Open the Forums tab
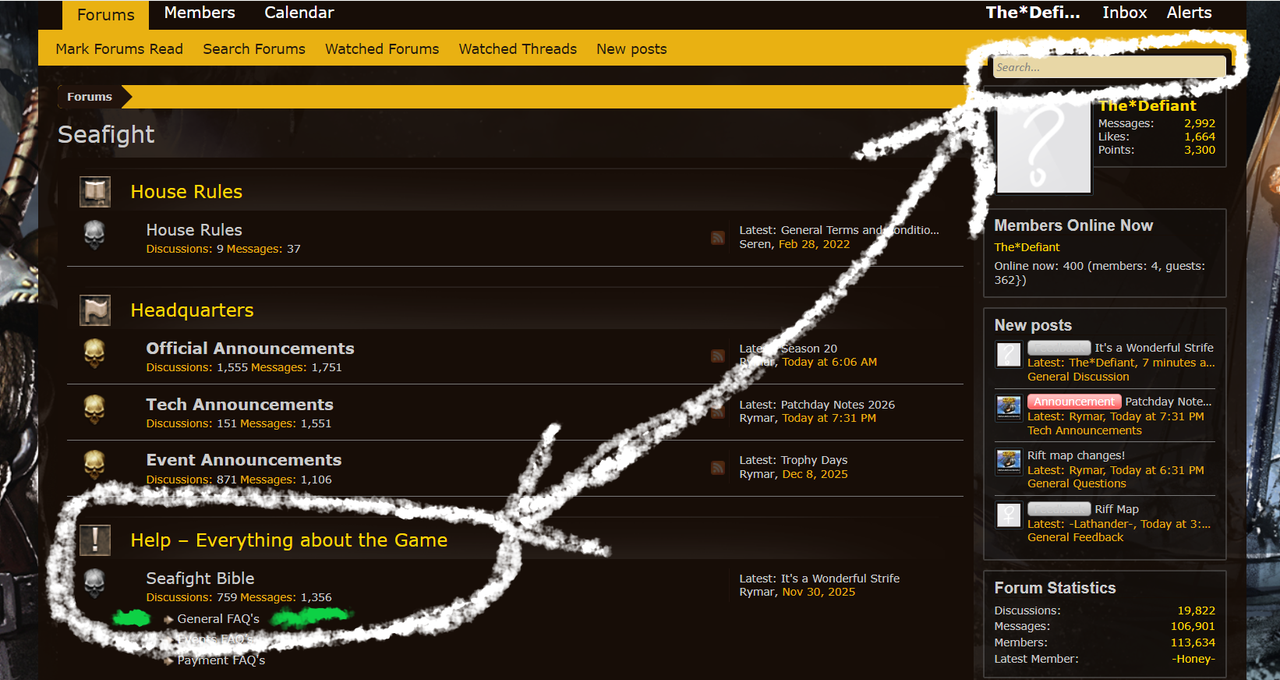Viewport: 1280px width, 680px height. pyautogui.click(x=105, y=14)
